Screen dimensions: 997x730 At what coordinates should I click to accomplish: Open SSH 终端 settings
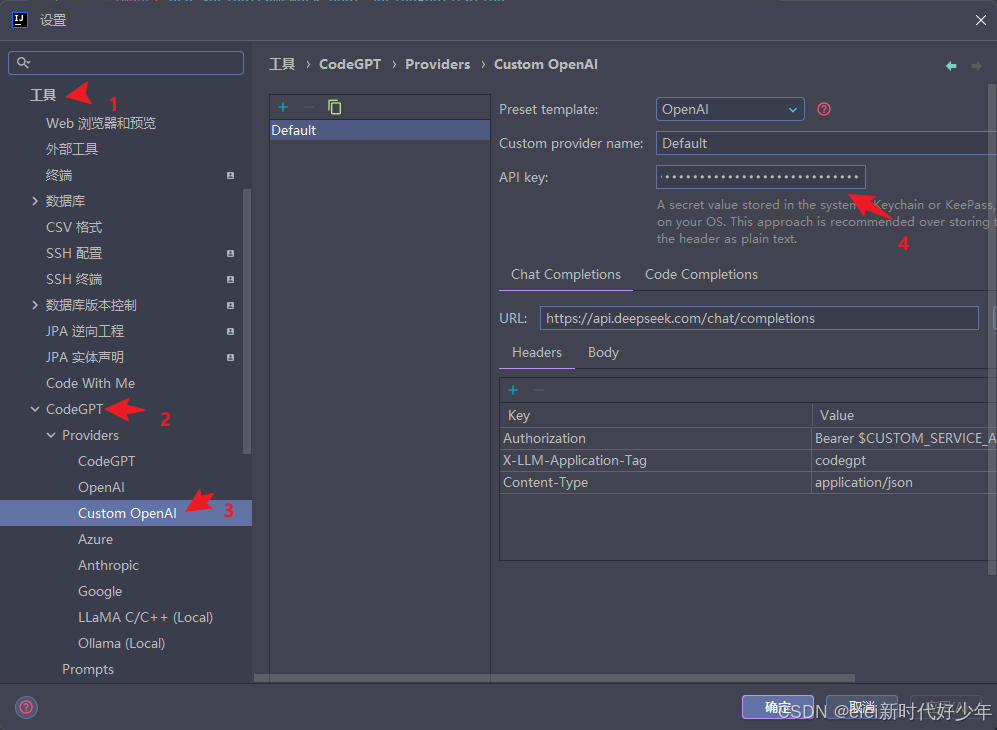coord(74,280)
